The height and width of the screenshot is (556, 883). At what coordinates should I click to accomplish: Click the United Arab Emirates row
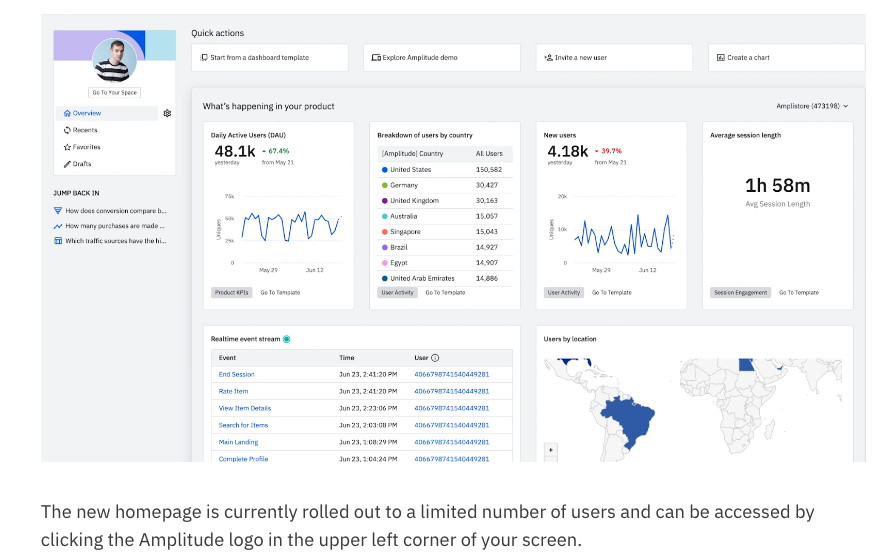coord(445,278)
